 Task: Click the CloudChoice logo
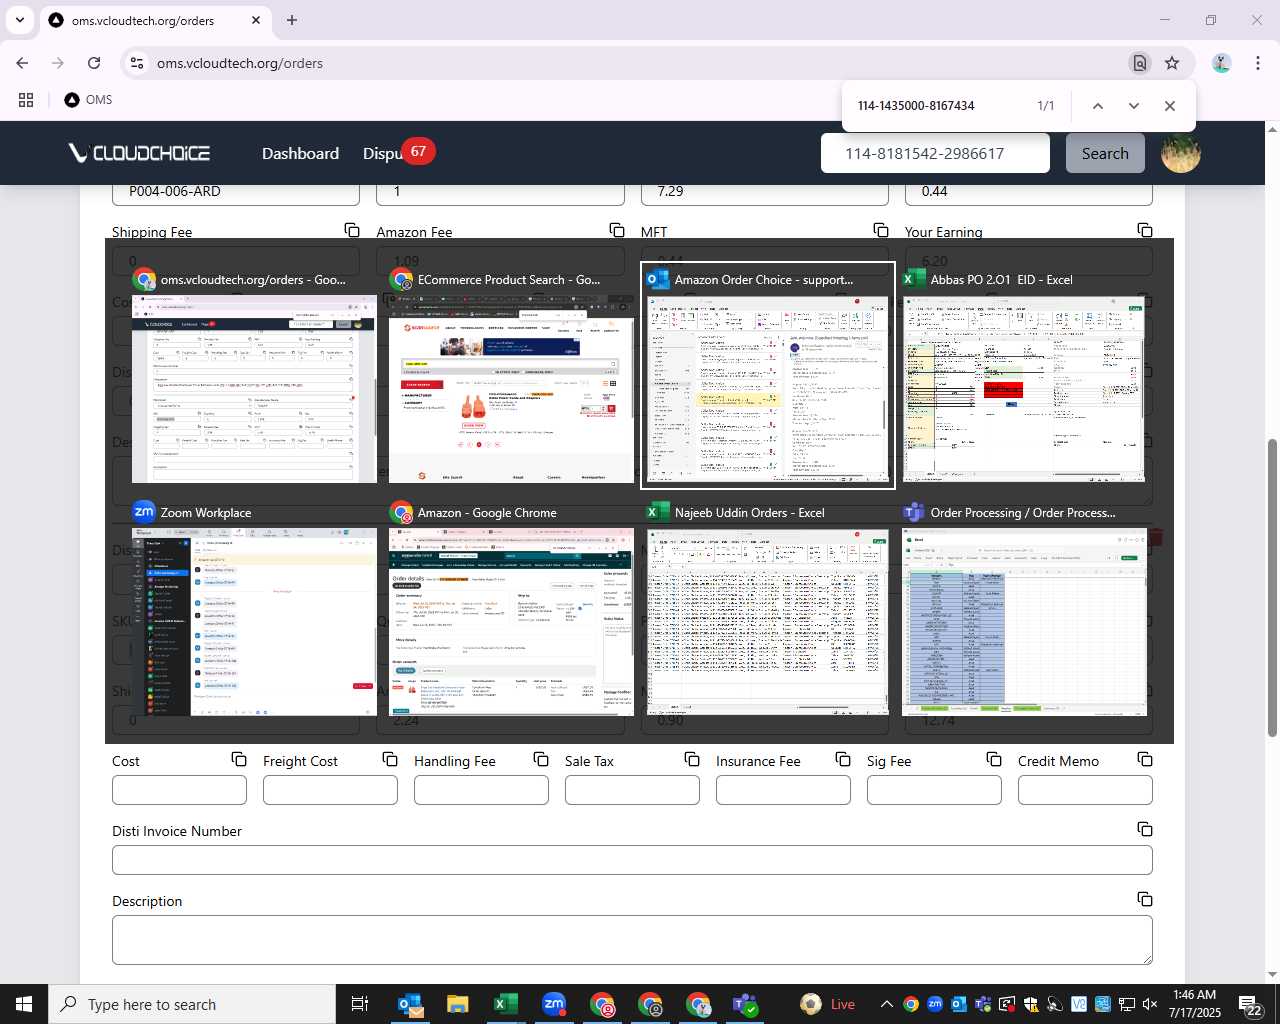139,153
